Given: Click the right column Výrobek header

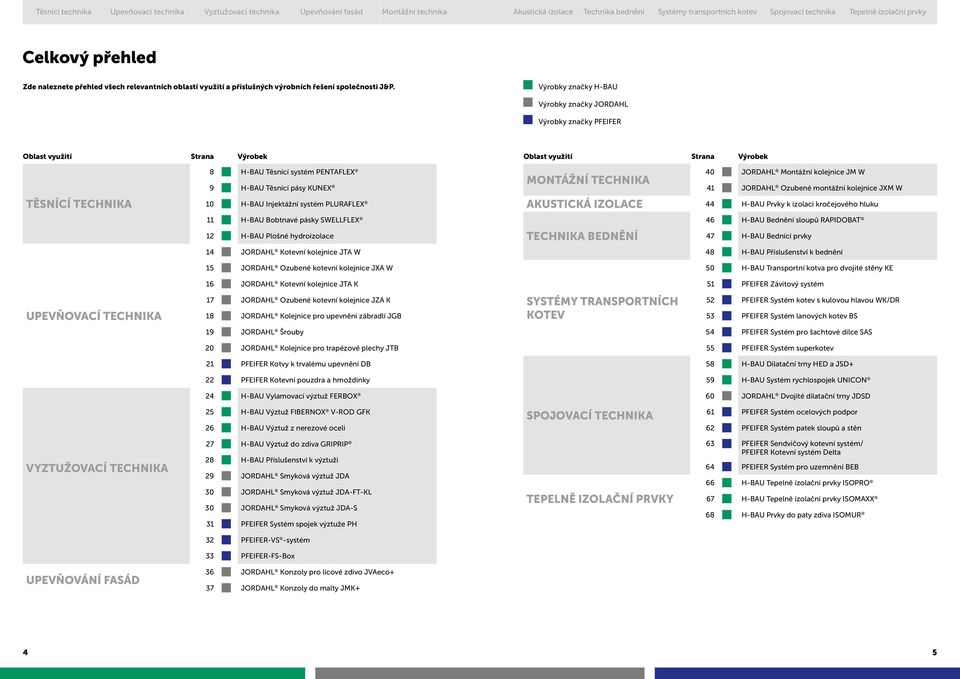Looking at the screenshot, I should tap(752, 156).
